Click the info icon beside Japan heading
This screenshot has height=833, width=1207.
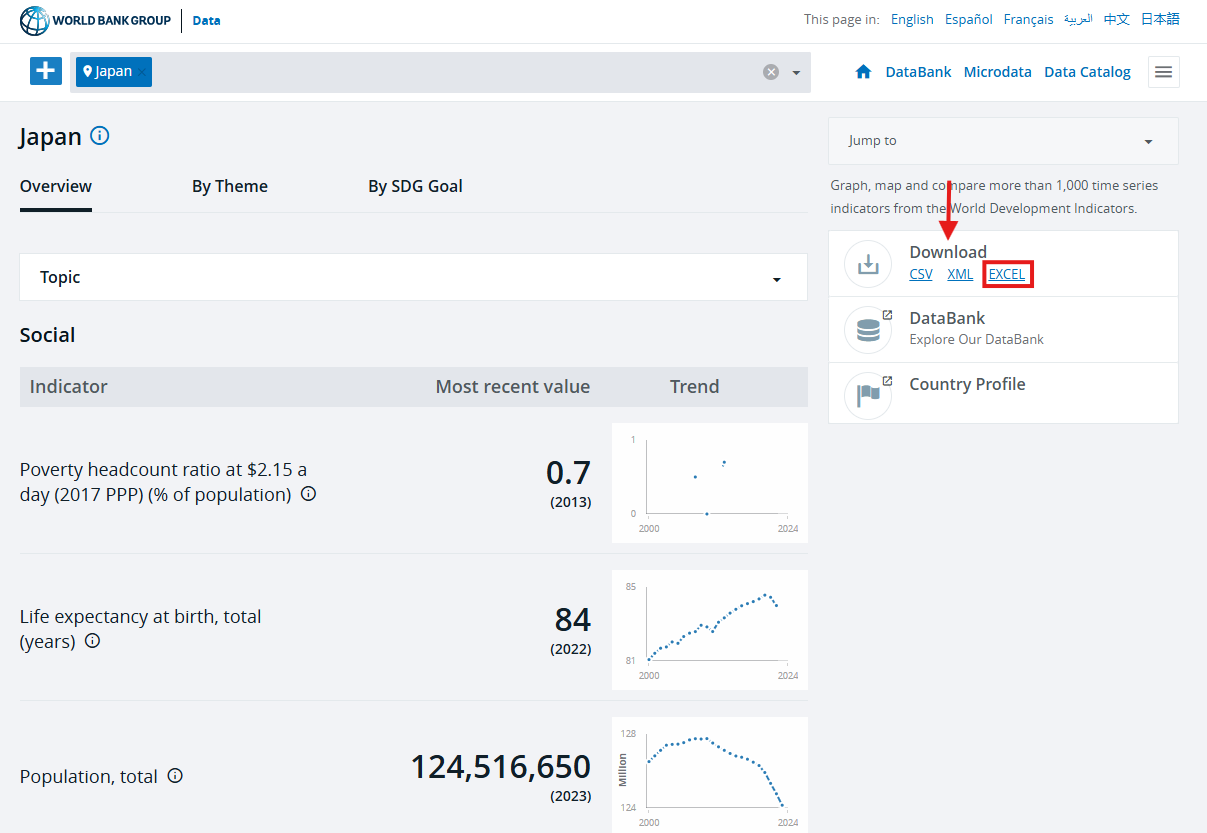tap(99, 135)
